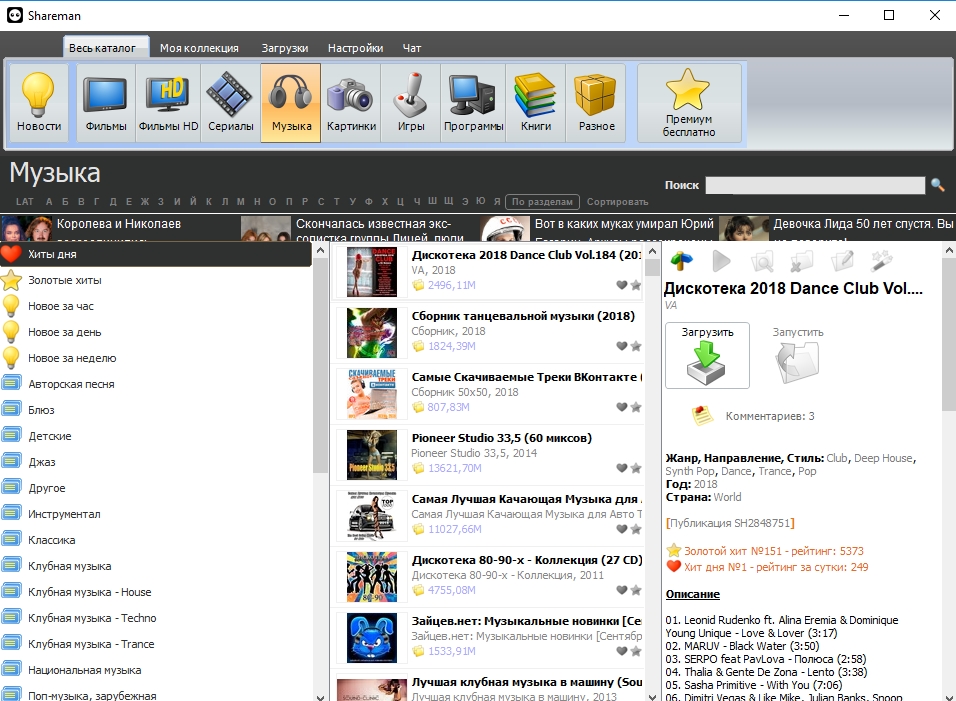Image resolution: width=956 pixels, height=701 pixels.
Task: Click up arrow of music list scrollbar
Action: 652,251
